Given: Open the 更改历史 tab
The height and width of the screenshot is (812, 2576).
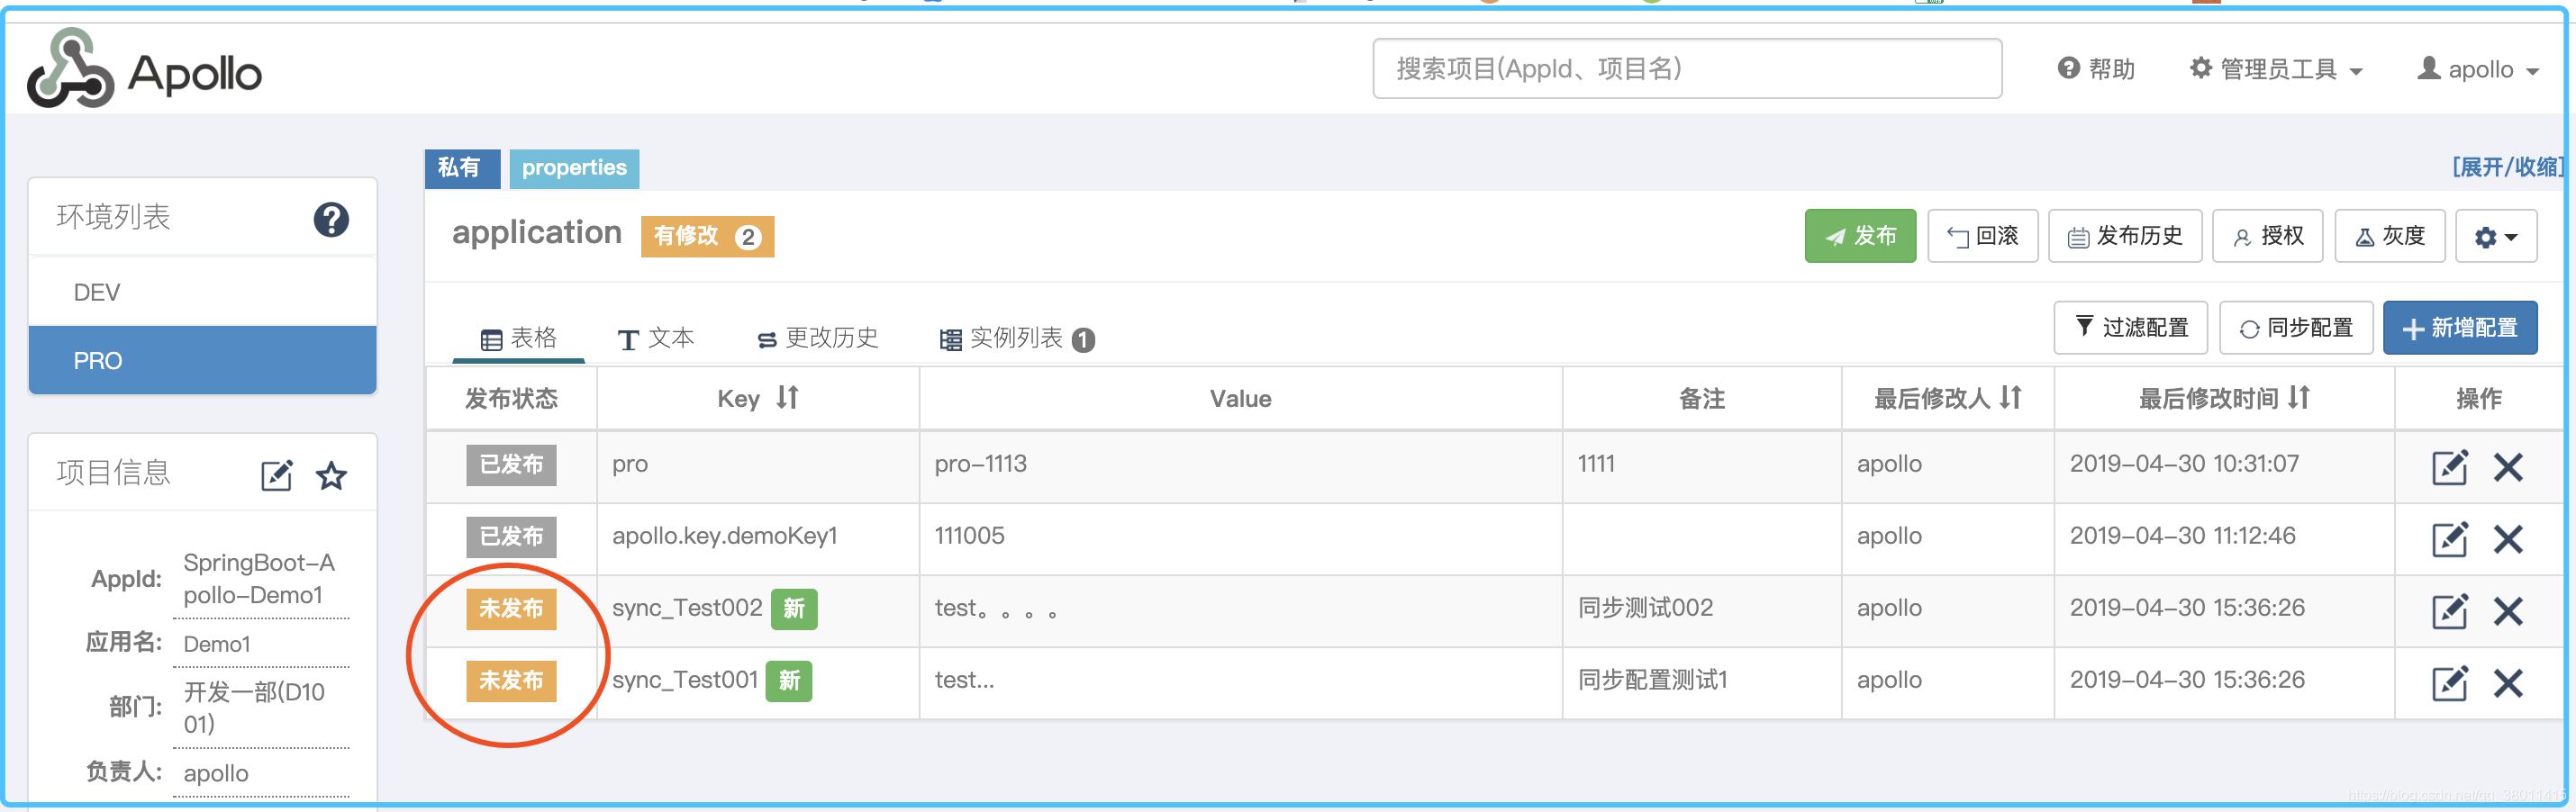Looking at the screenshot, I should pos(818,338).
